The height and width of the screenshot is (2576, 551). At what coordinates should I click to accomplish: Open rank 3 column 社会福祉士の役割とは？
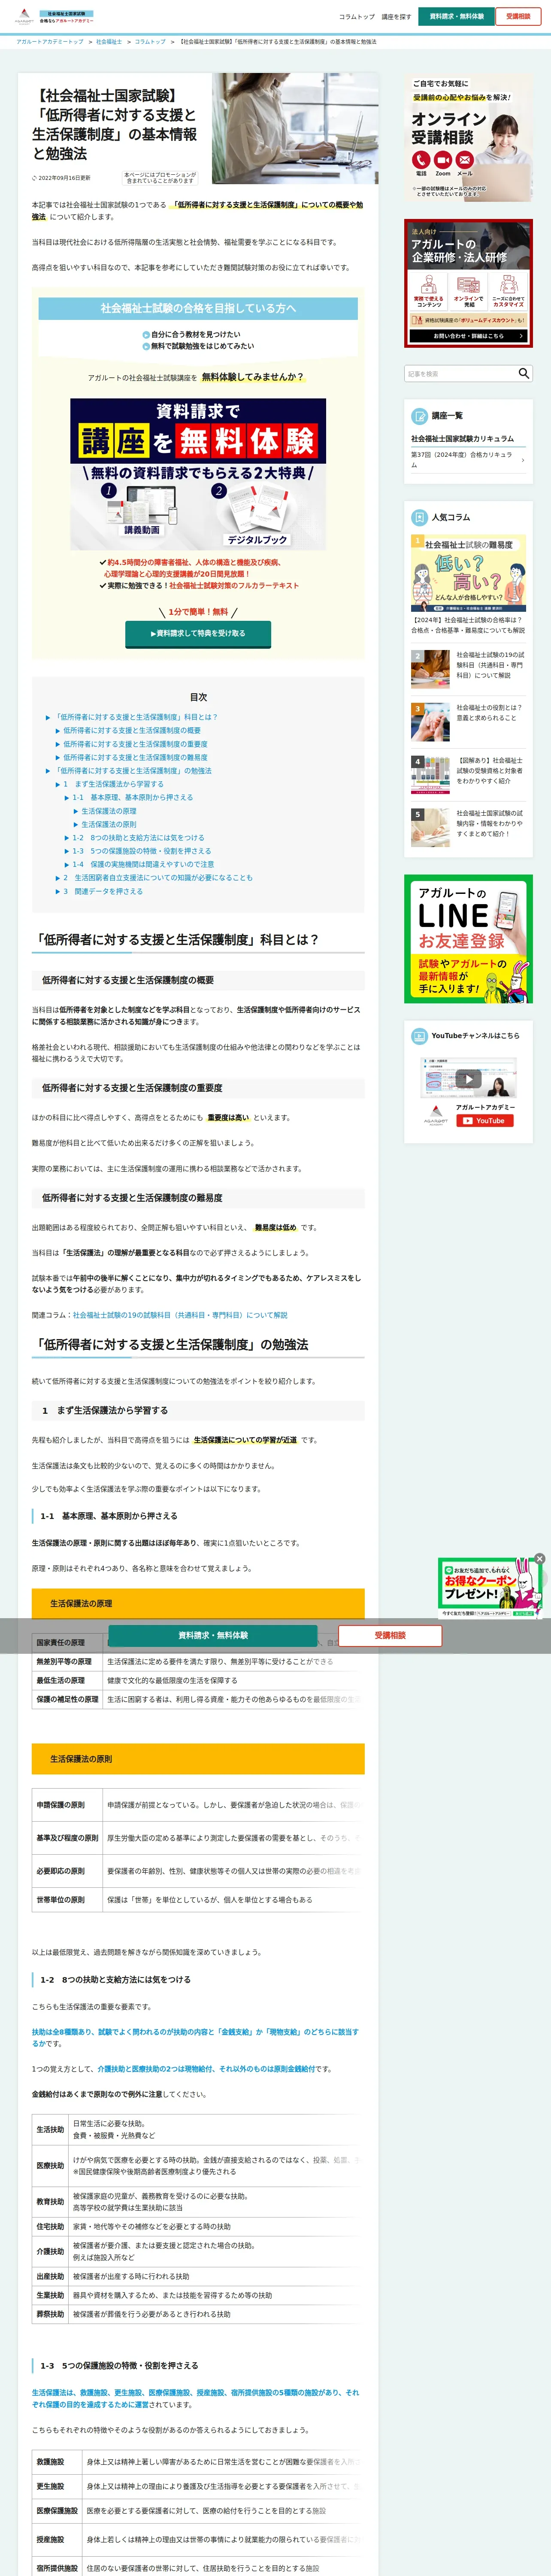468,722
